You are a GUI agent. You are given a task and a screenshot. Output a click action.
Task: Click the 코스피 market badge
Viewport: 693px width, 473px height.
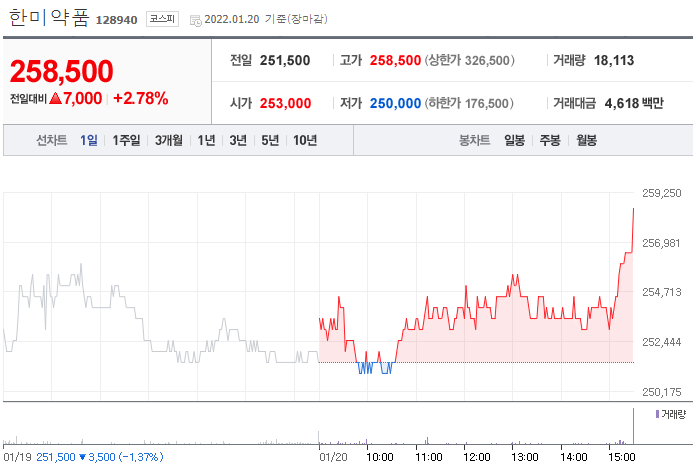click(x=162, y=19)
